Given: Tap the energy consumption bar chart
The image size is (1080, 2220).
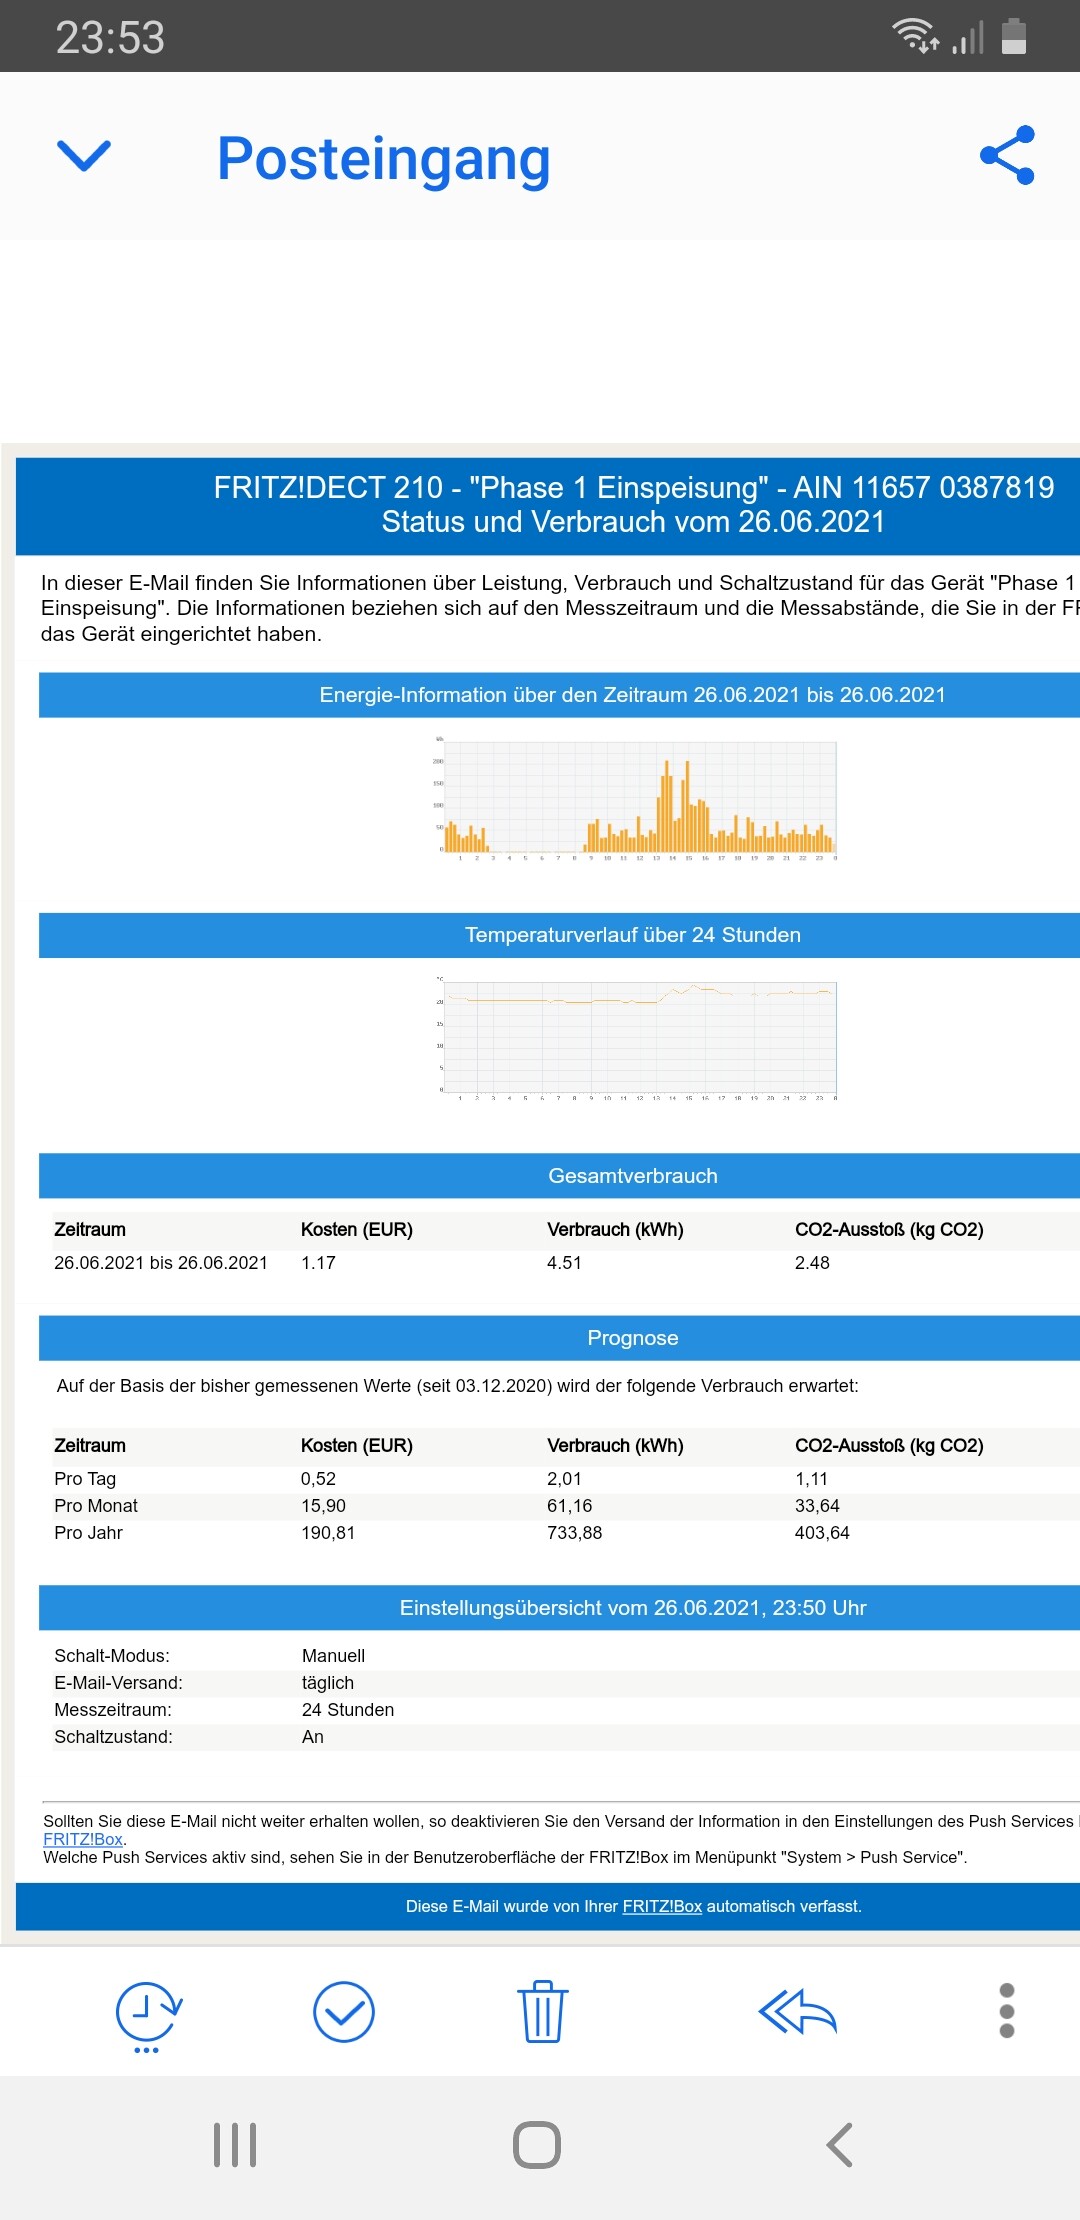Looking at the screenshot, I should pos(634,799).
